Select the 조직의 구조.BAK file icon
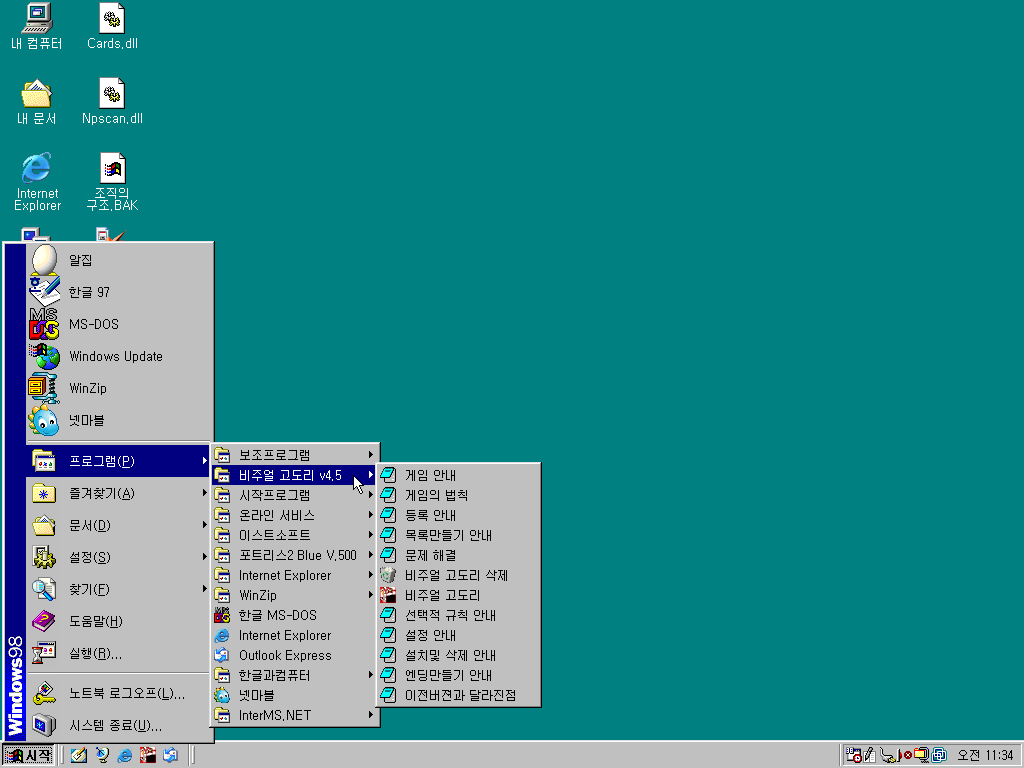 pyautogui.click(x=112, y=182)
